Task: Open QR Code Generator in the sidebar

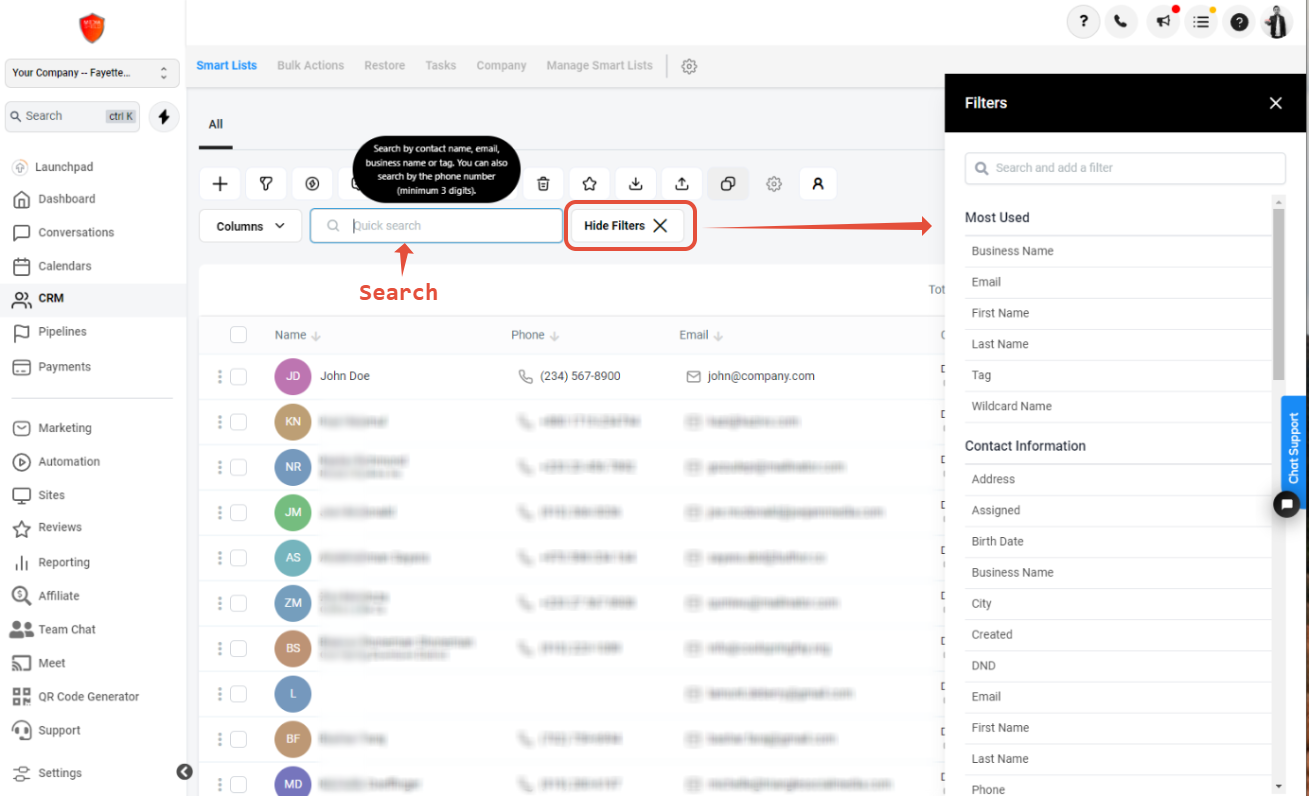Action: (x=89, y=697)
